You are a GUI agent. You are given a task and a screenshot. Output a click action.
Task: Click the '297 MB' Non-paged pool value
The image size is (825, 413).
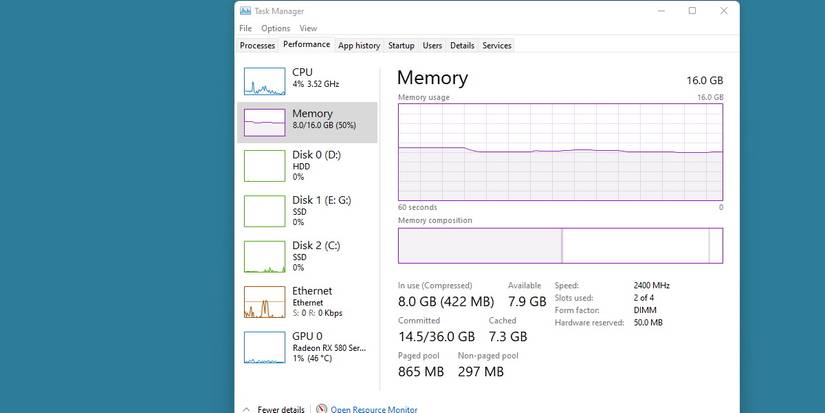[x=480, y=371]
